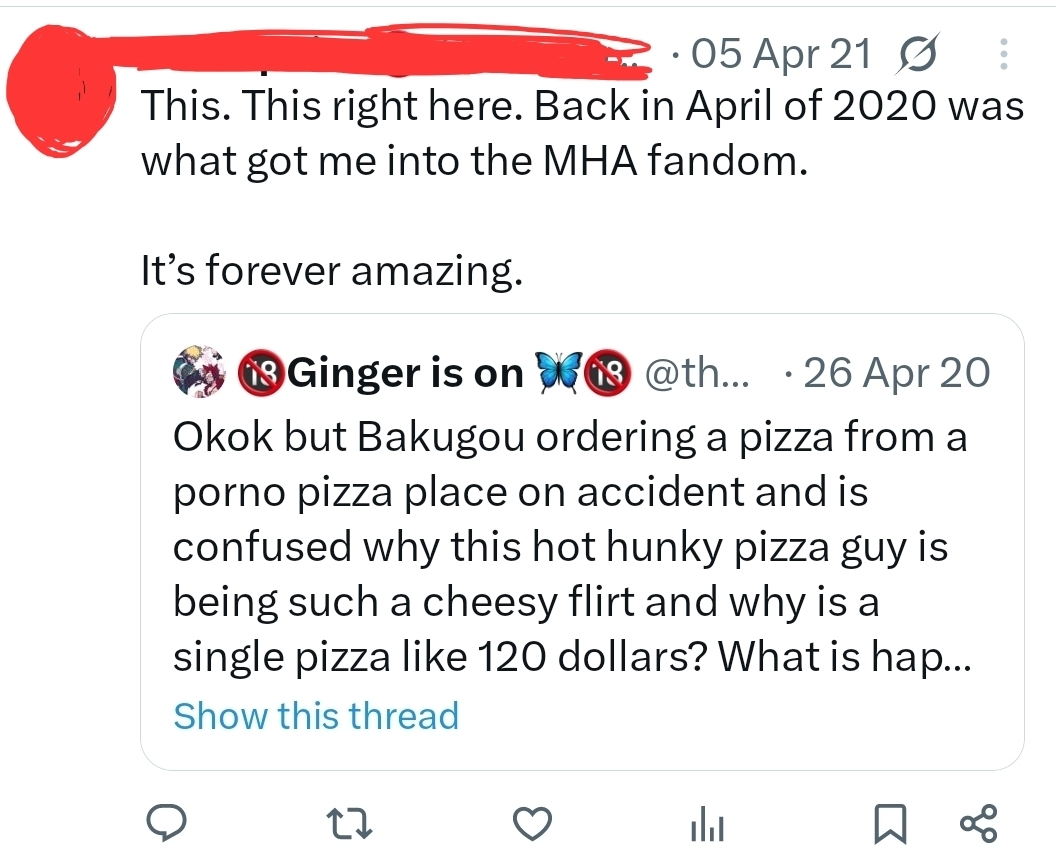Like the tweet with the heart icon
1056x868 pixels.
533,824
